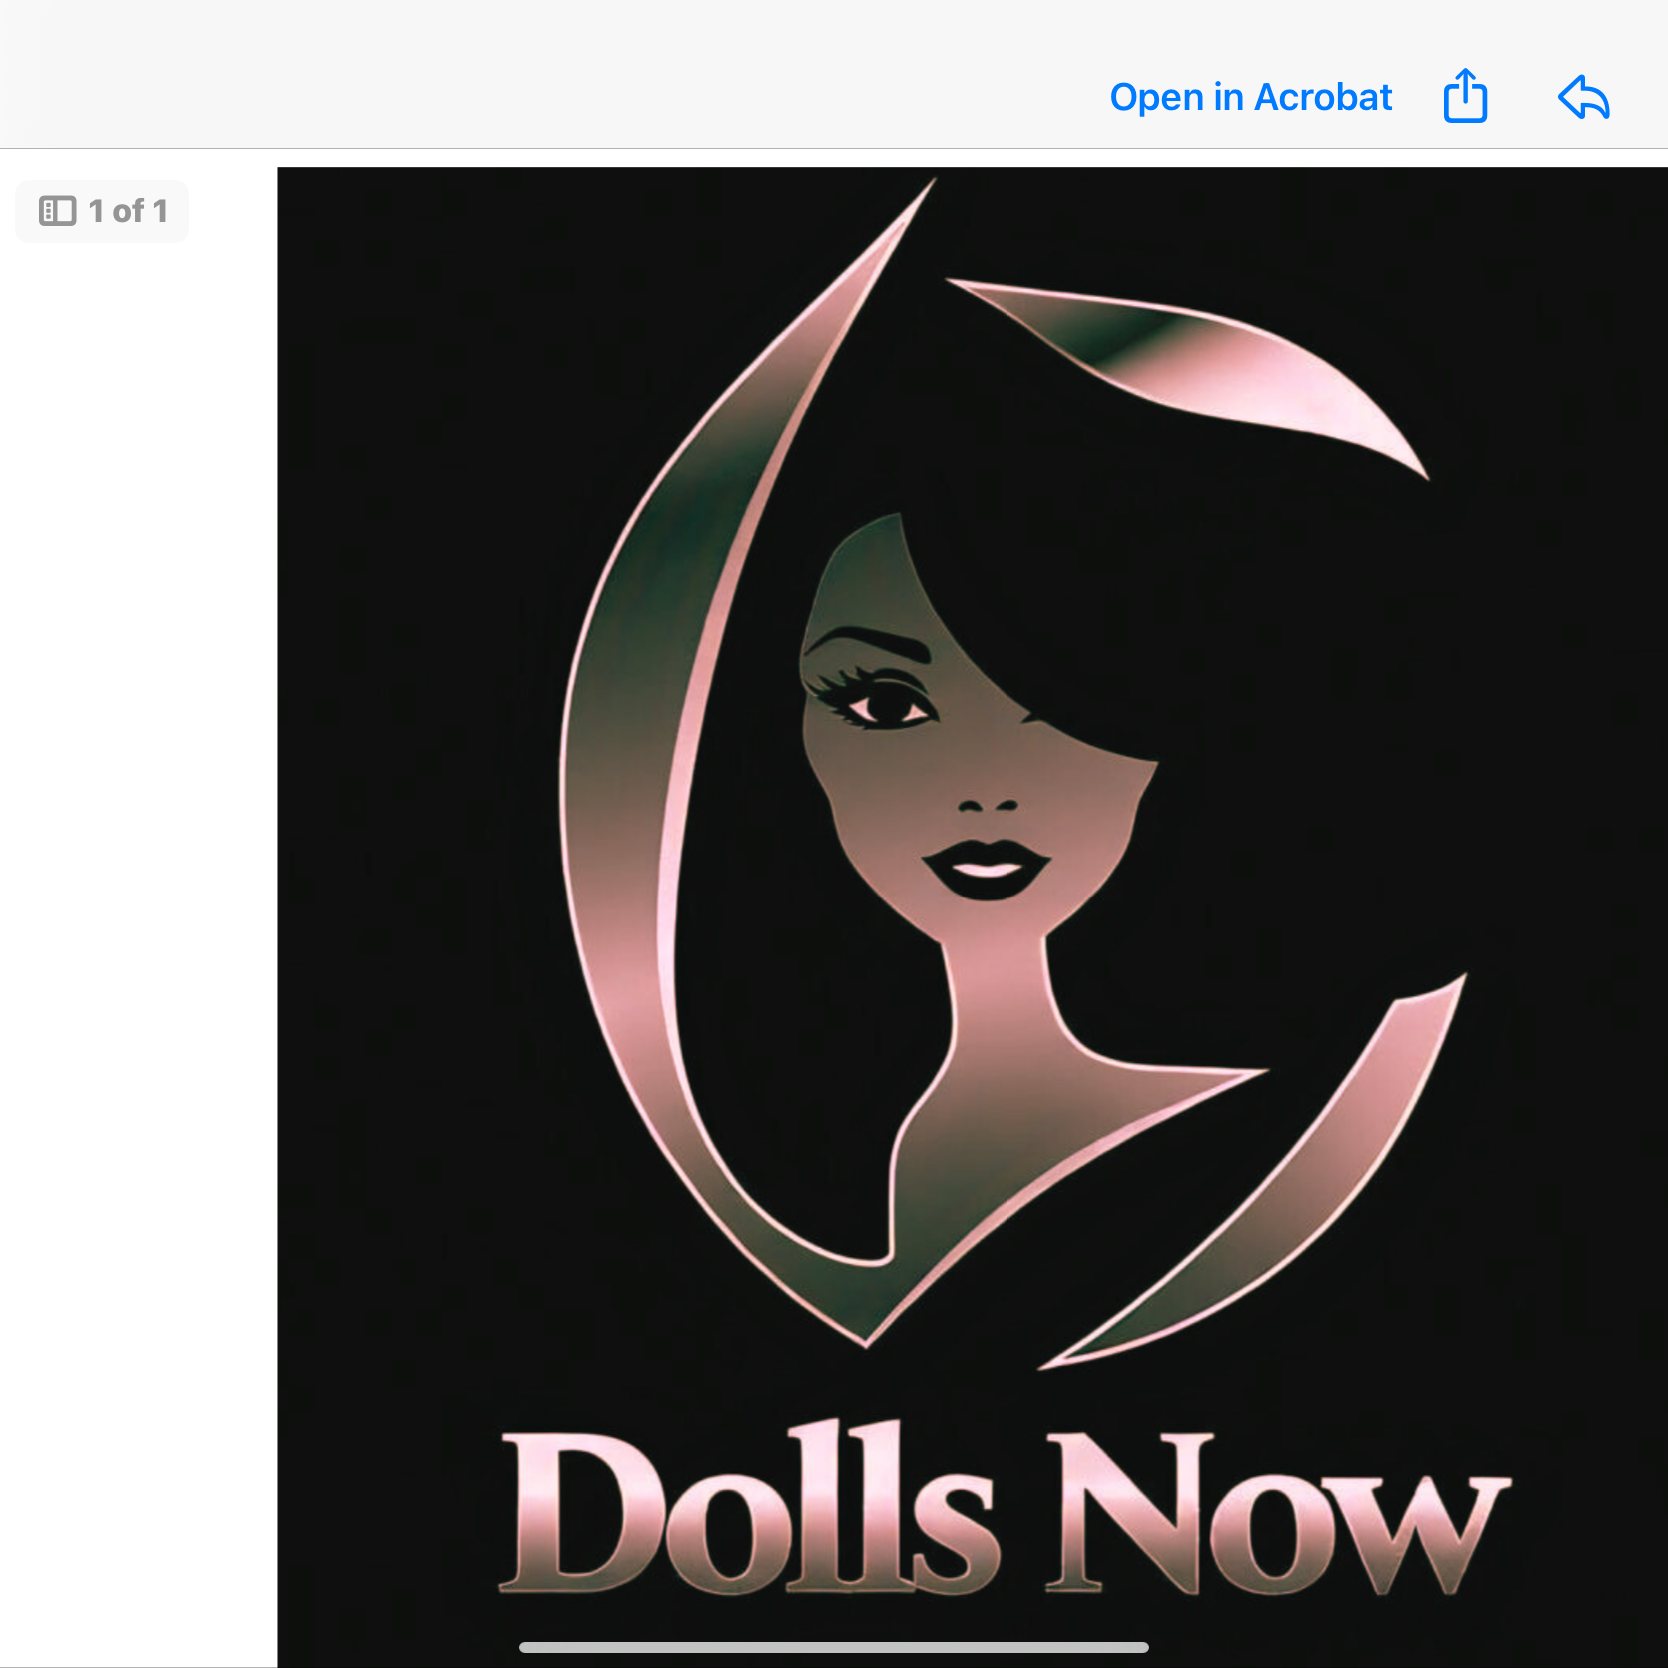Tap the reply arrow icon
Viewport: 1668px width, 1668px height.
pos(1584,97)
